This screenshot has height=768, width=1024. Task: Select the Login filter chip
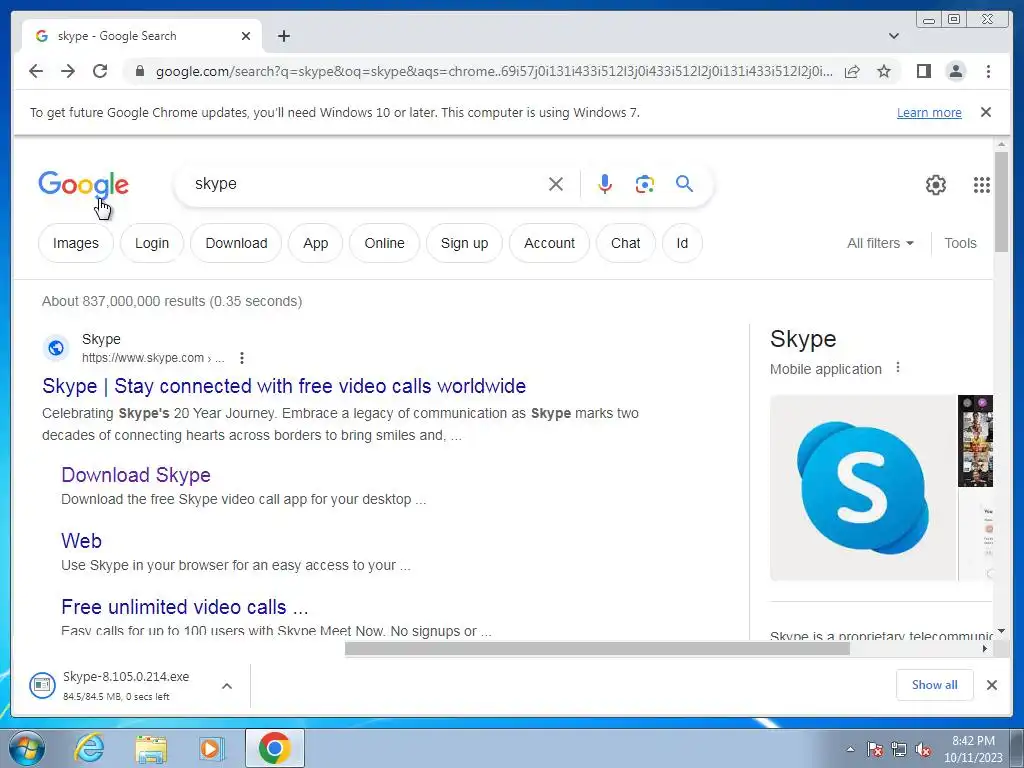[152, 243]
